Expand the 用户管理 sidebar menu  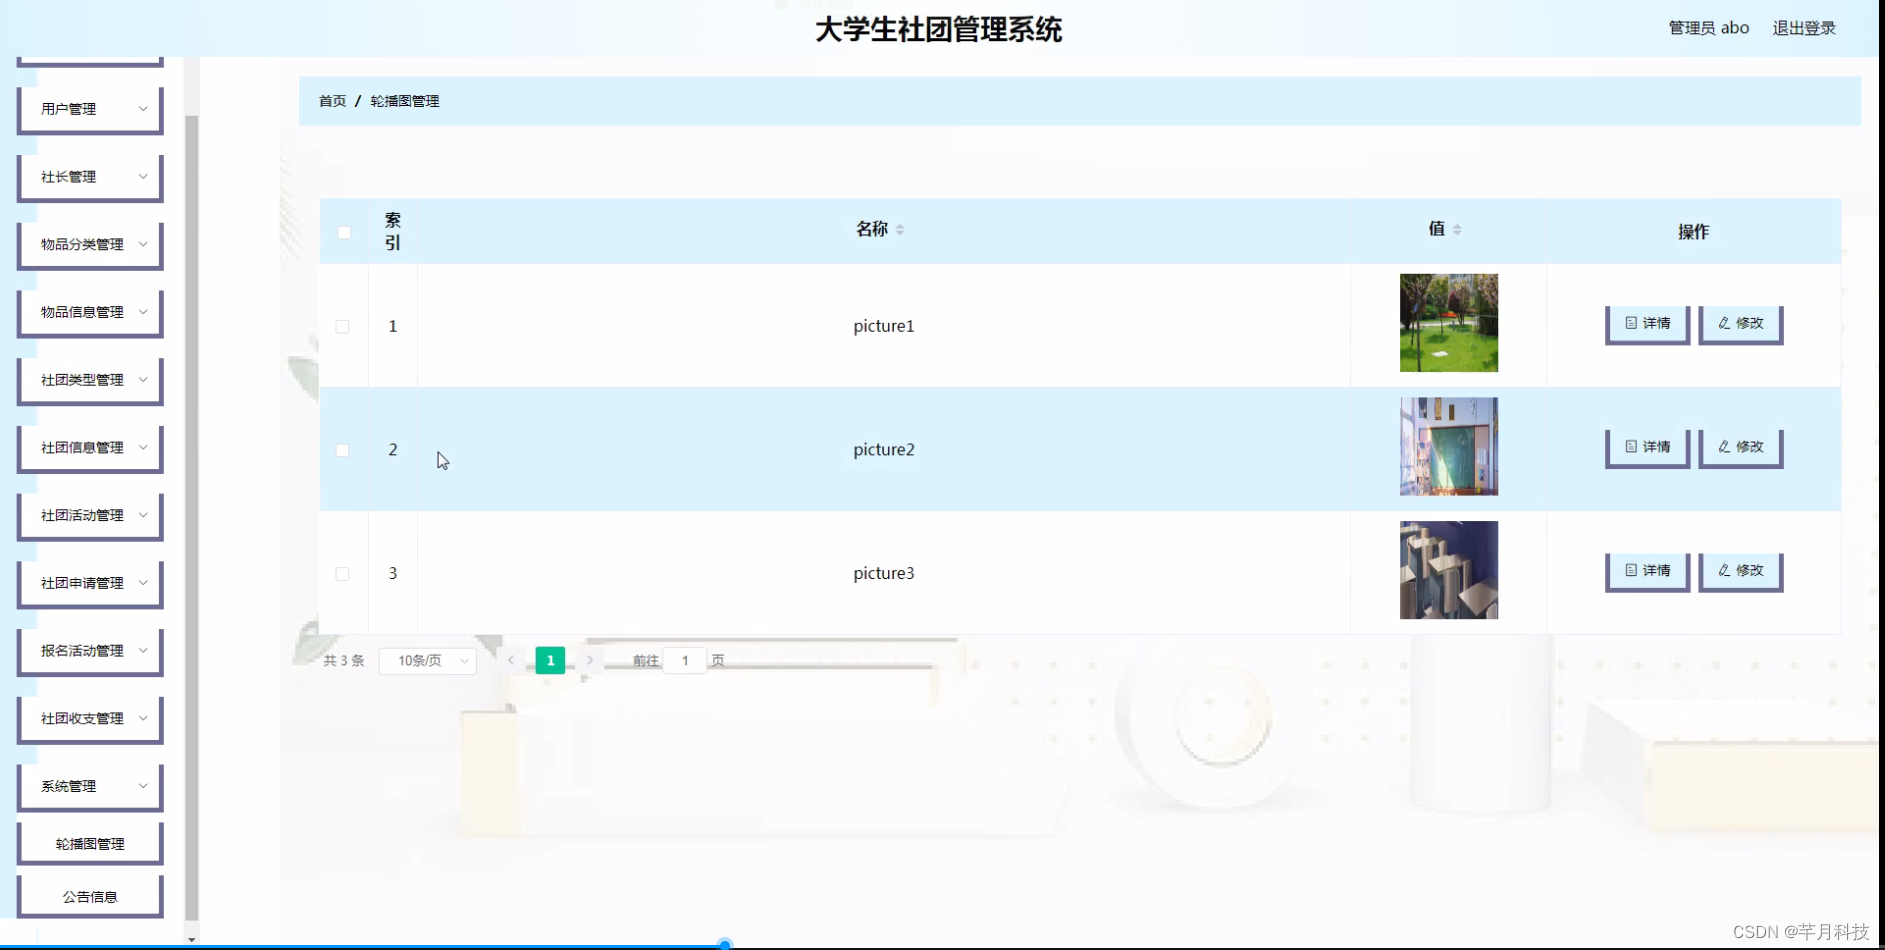(90, 108)
